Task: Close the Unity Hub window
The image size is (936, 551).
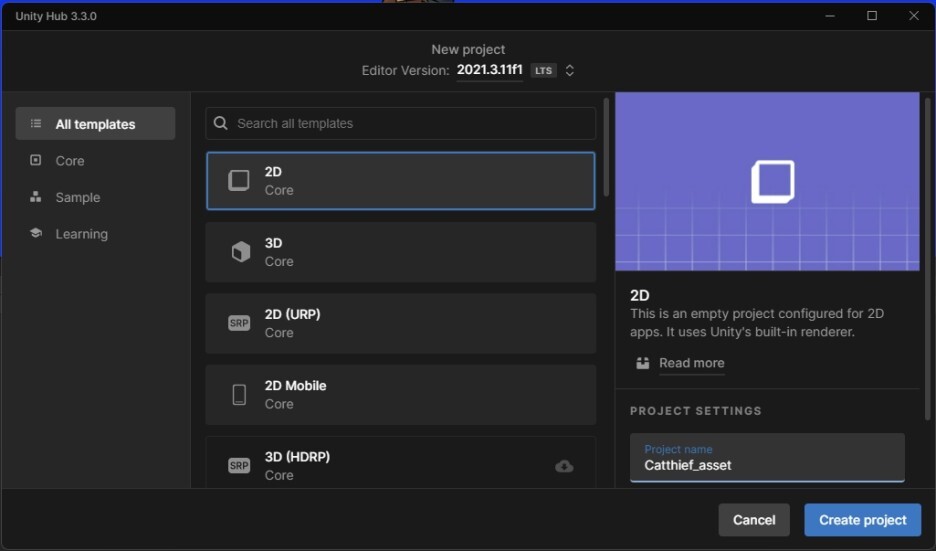Action: coord(914,16)
